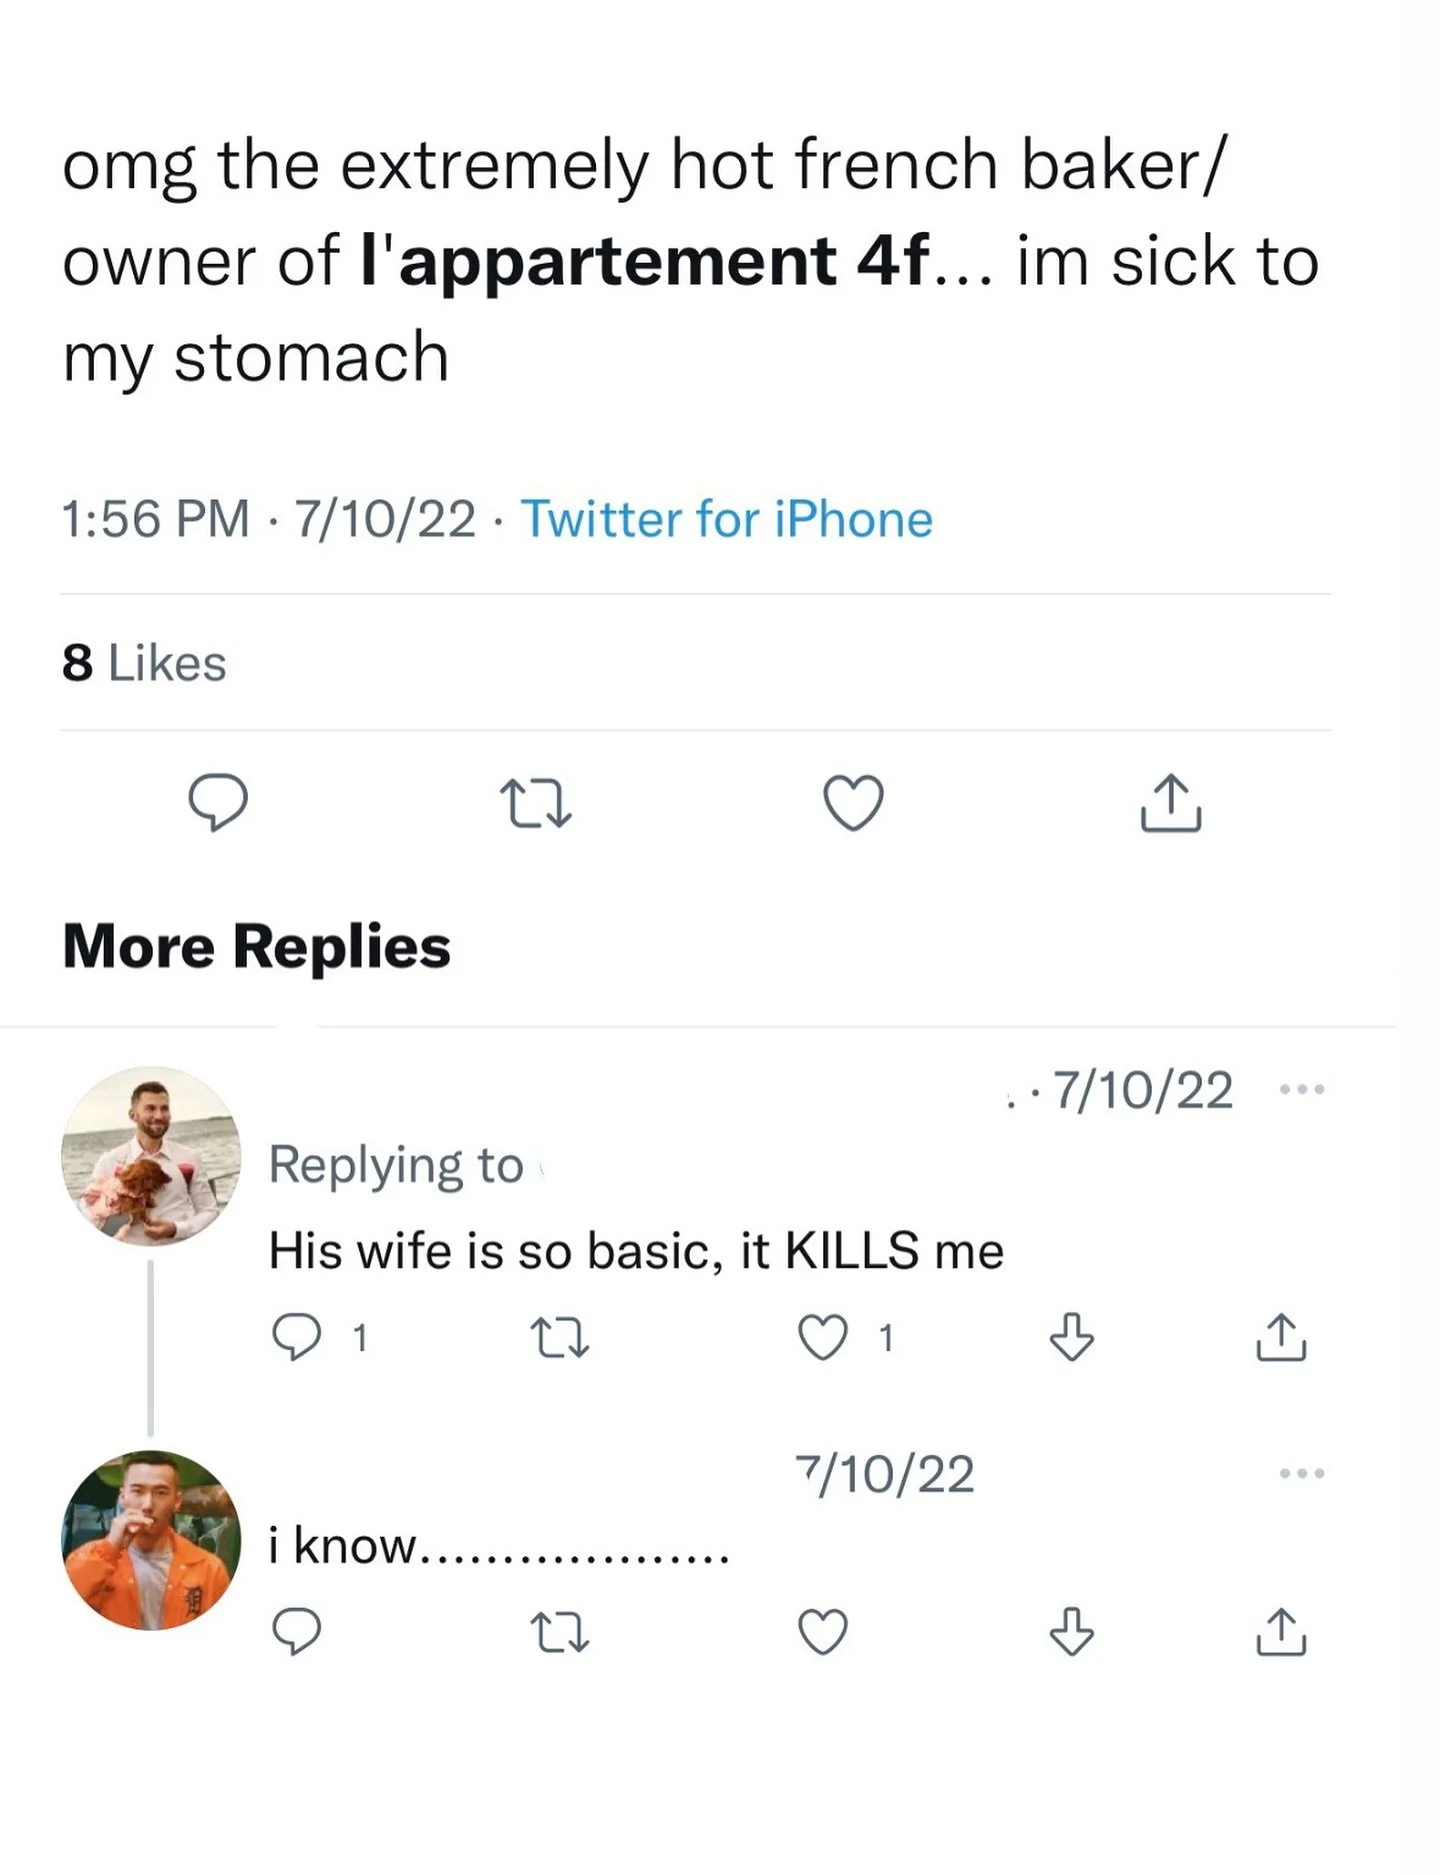Reply to the 'i know' tweet
This screenshot has width=1440, height=1875.
point(297,1632)
